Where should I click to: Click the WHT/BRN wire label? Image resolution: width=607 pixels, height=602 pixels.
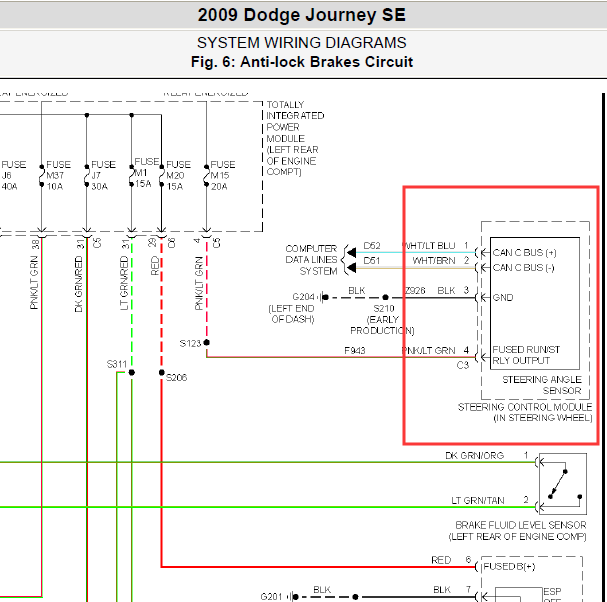pyautogui.click(x=434, y=261)
